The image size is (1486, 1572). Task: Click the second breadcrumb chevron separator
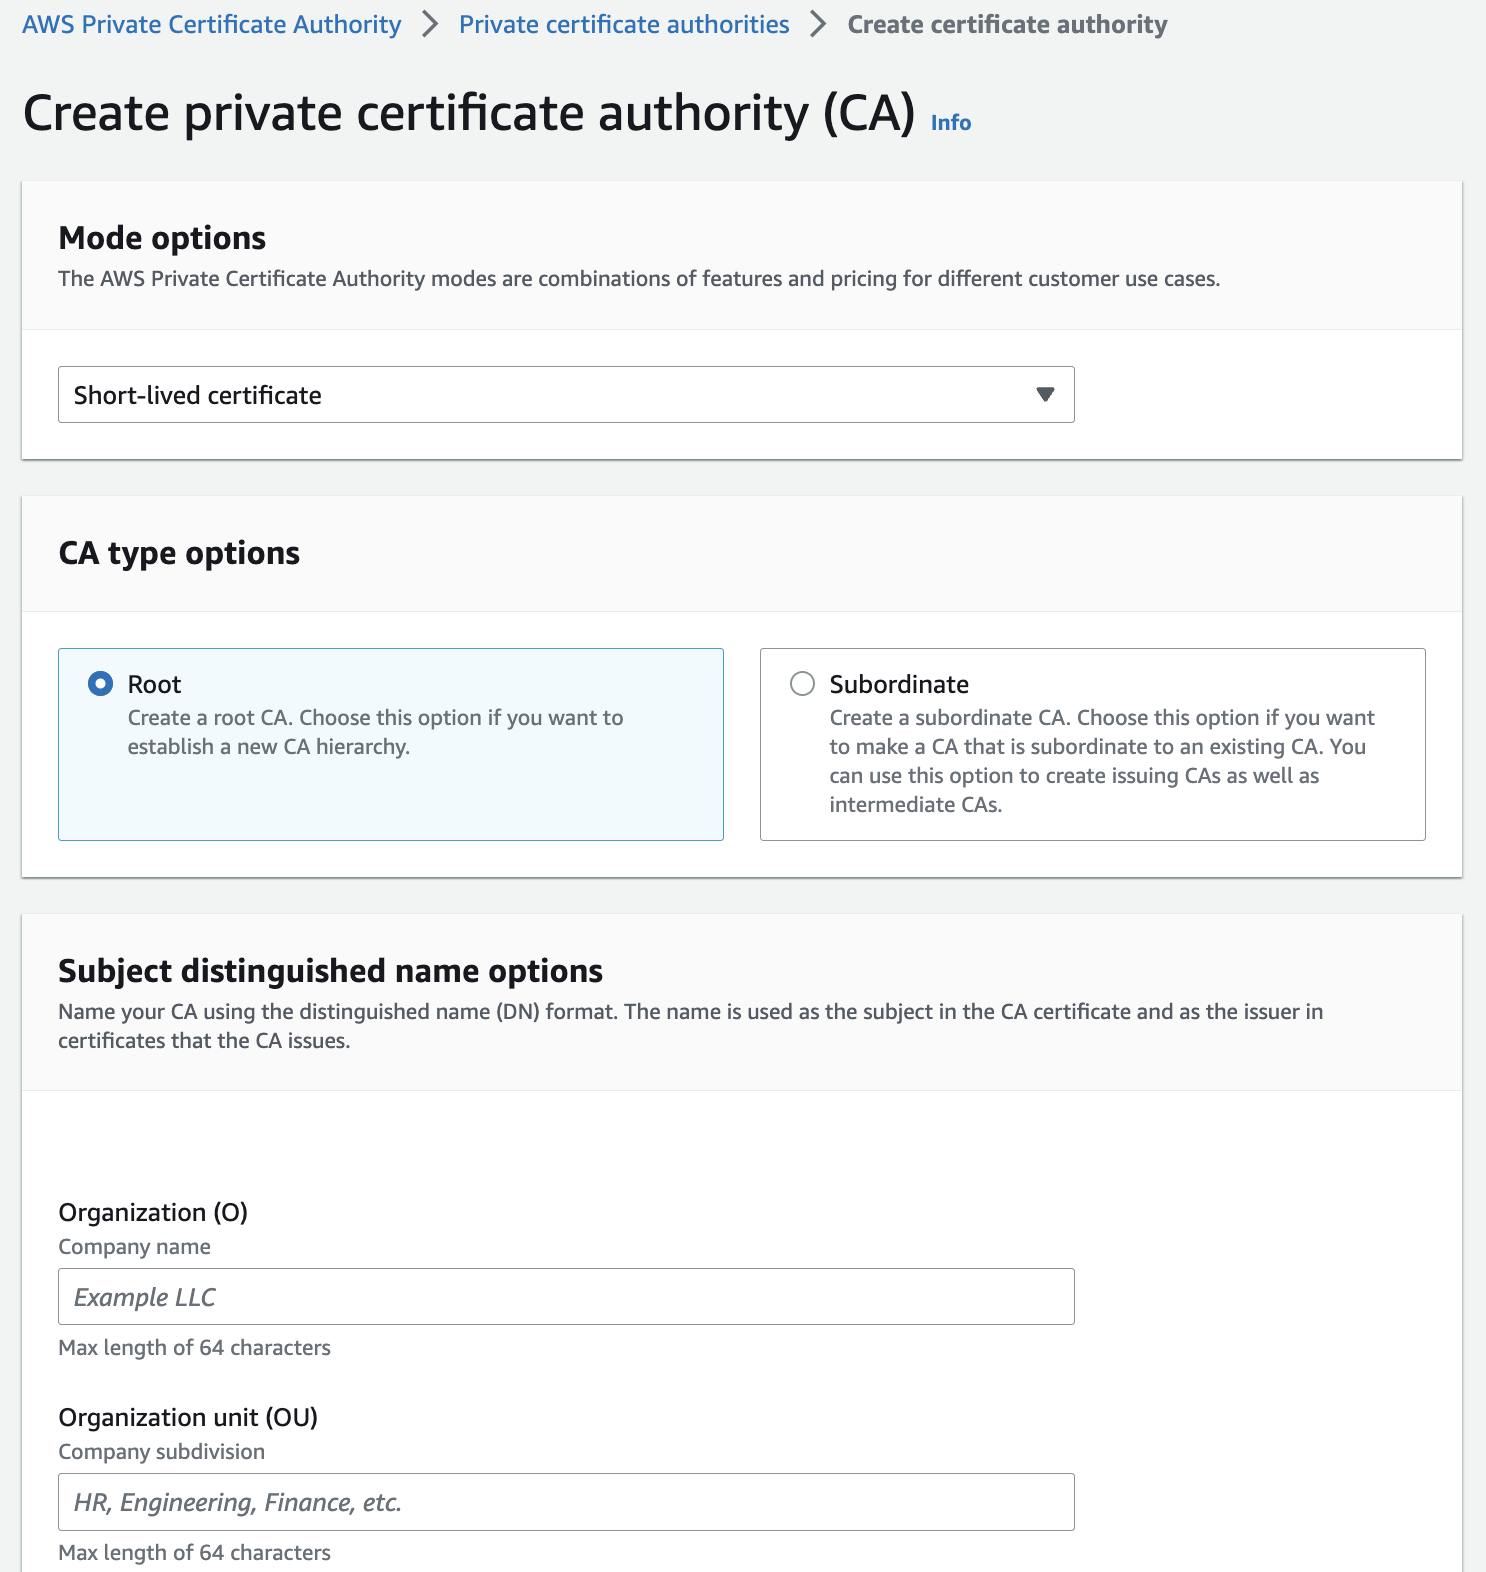click(x=818, y=24)
